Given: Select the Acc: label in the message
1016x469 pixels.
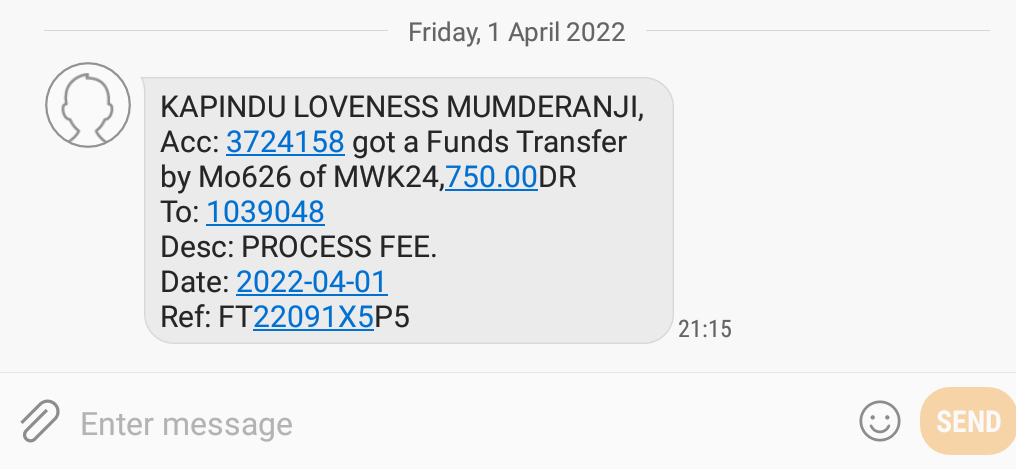Looking at the screenshot, I should point(190,143).
